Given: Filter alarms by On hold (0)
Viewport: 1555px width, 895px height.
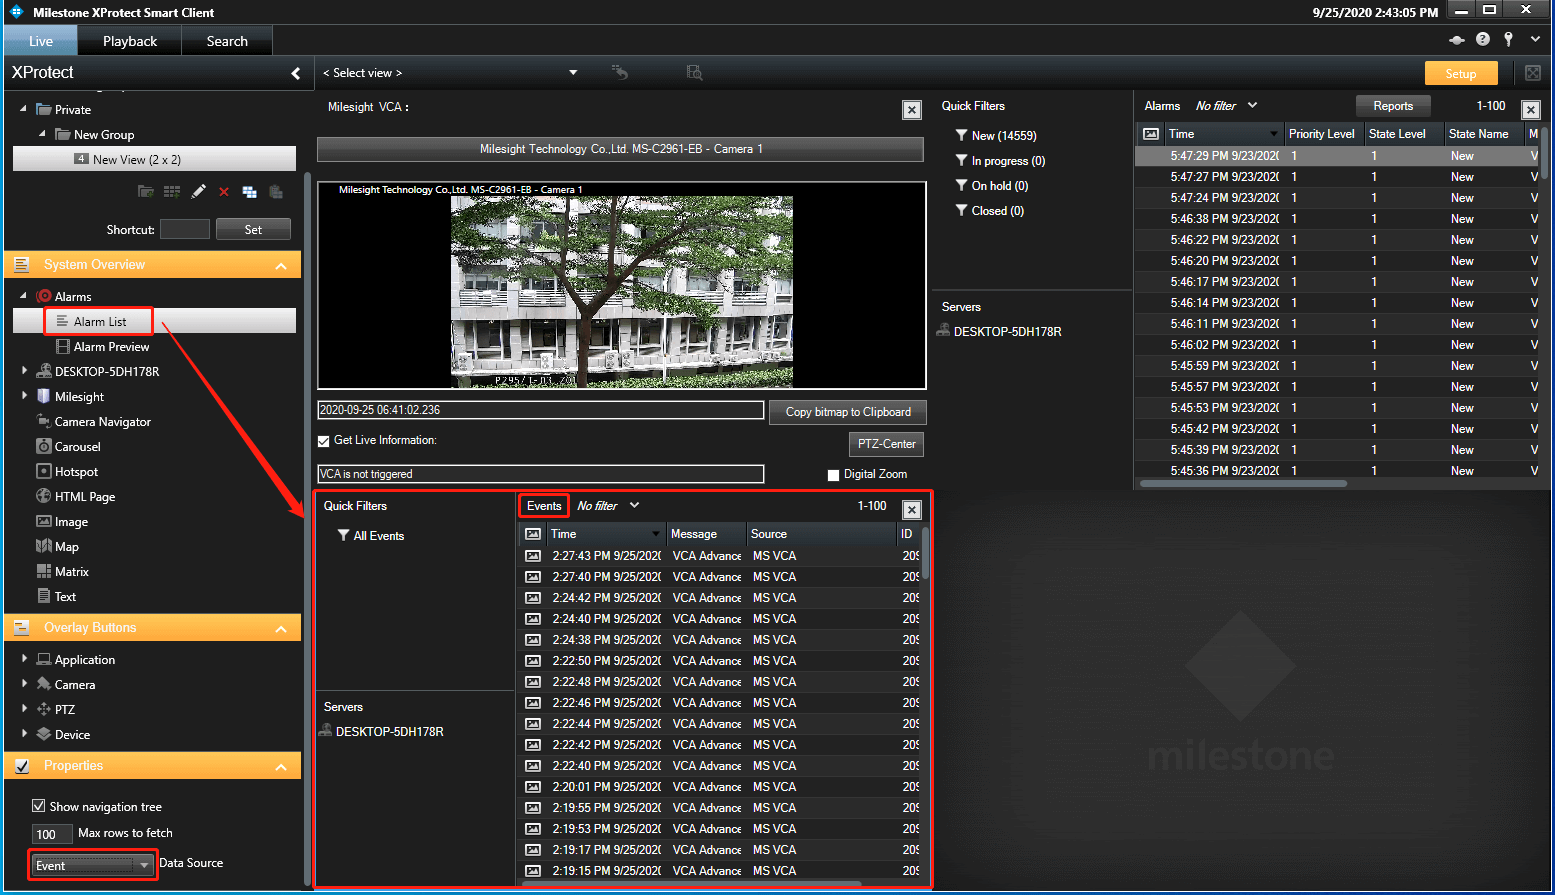Looking at the screenshot, I should point(992,185).
